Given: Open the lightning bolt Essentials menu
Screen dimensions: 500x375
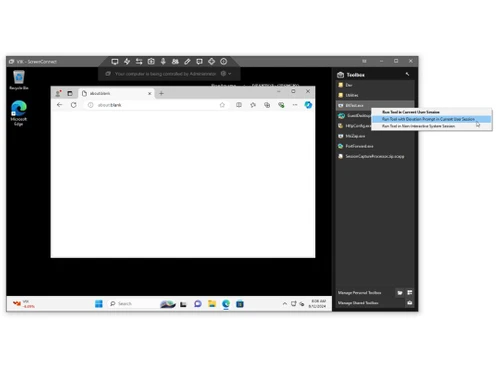Looking at the screenshot, I should point(127,61).
